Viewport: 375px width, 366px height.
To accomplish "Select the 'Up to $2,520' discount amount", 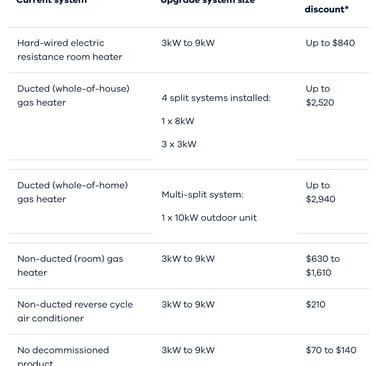I will click(320, 96).
